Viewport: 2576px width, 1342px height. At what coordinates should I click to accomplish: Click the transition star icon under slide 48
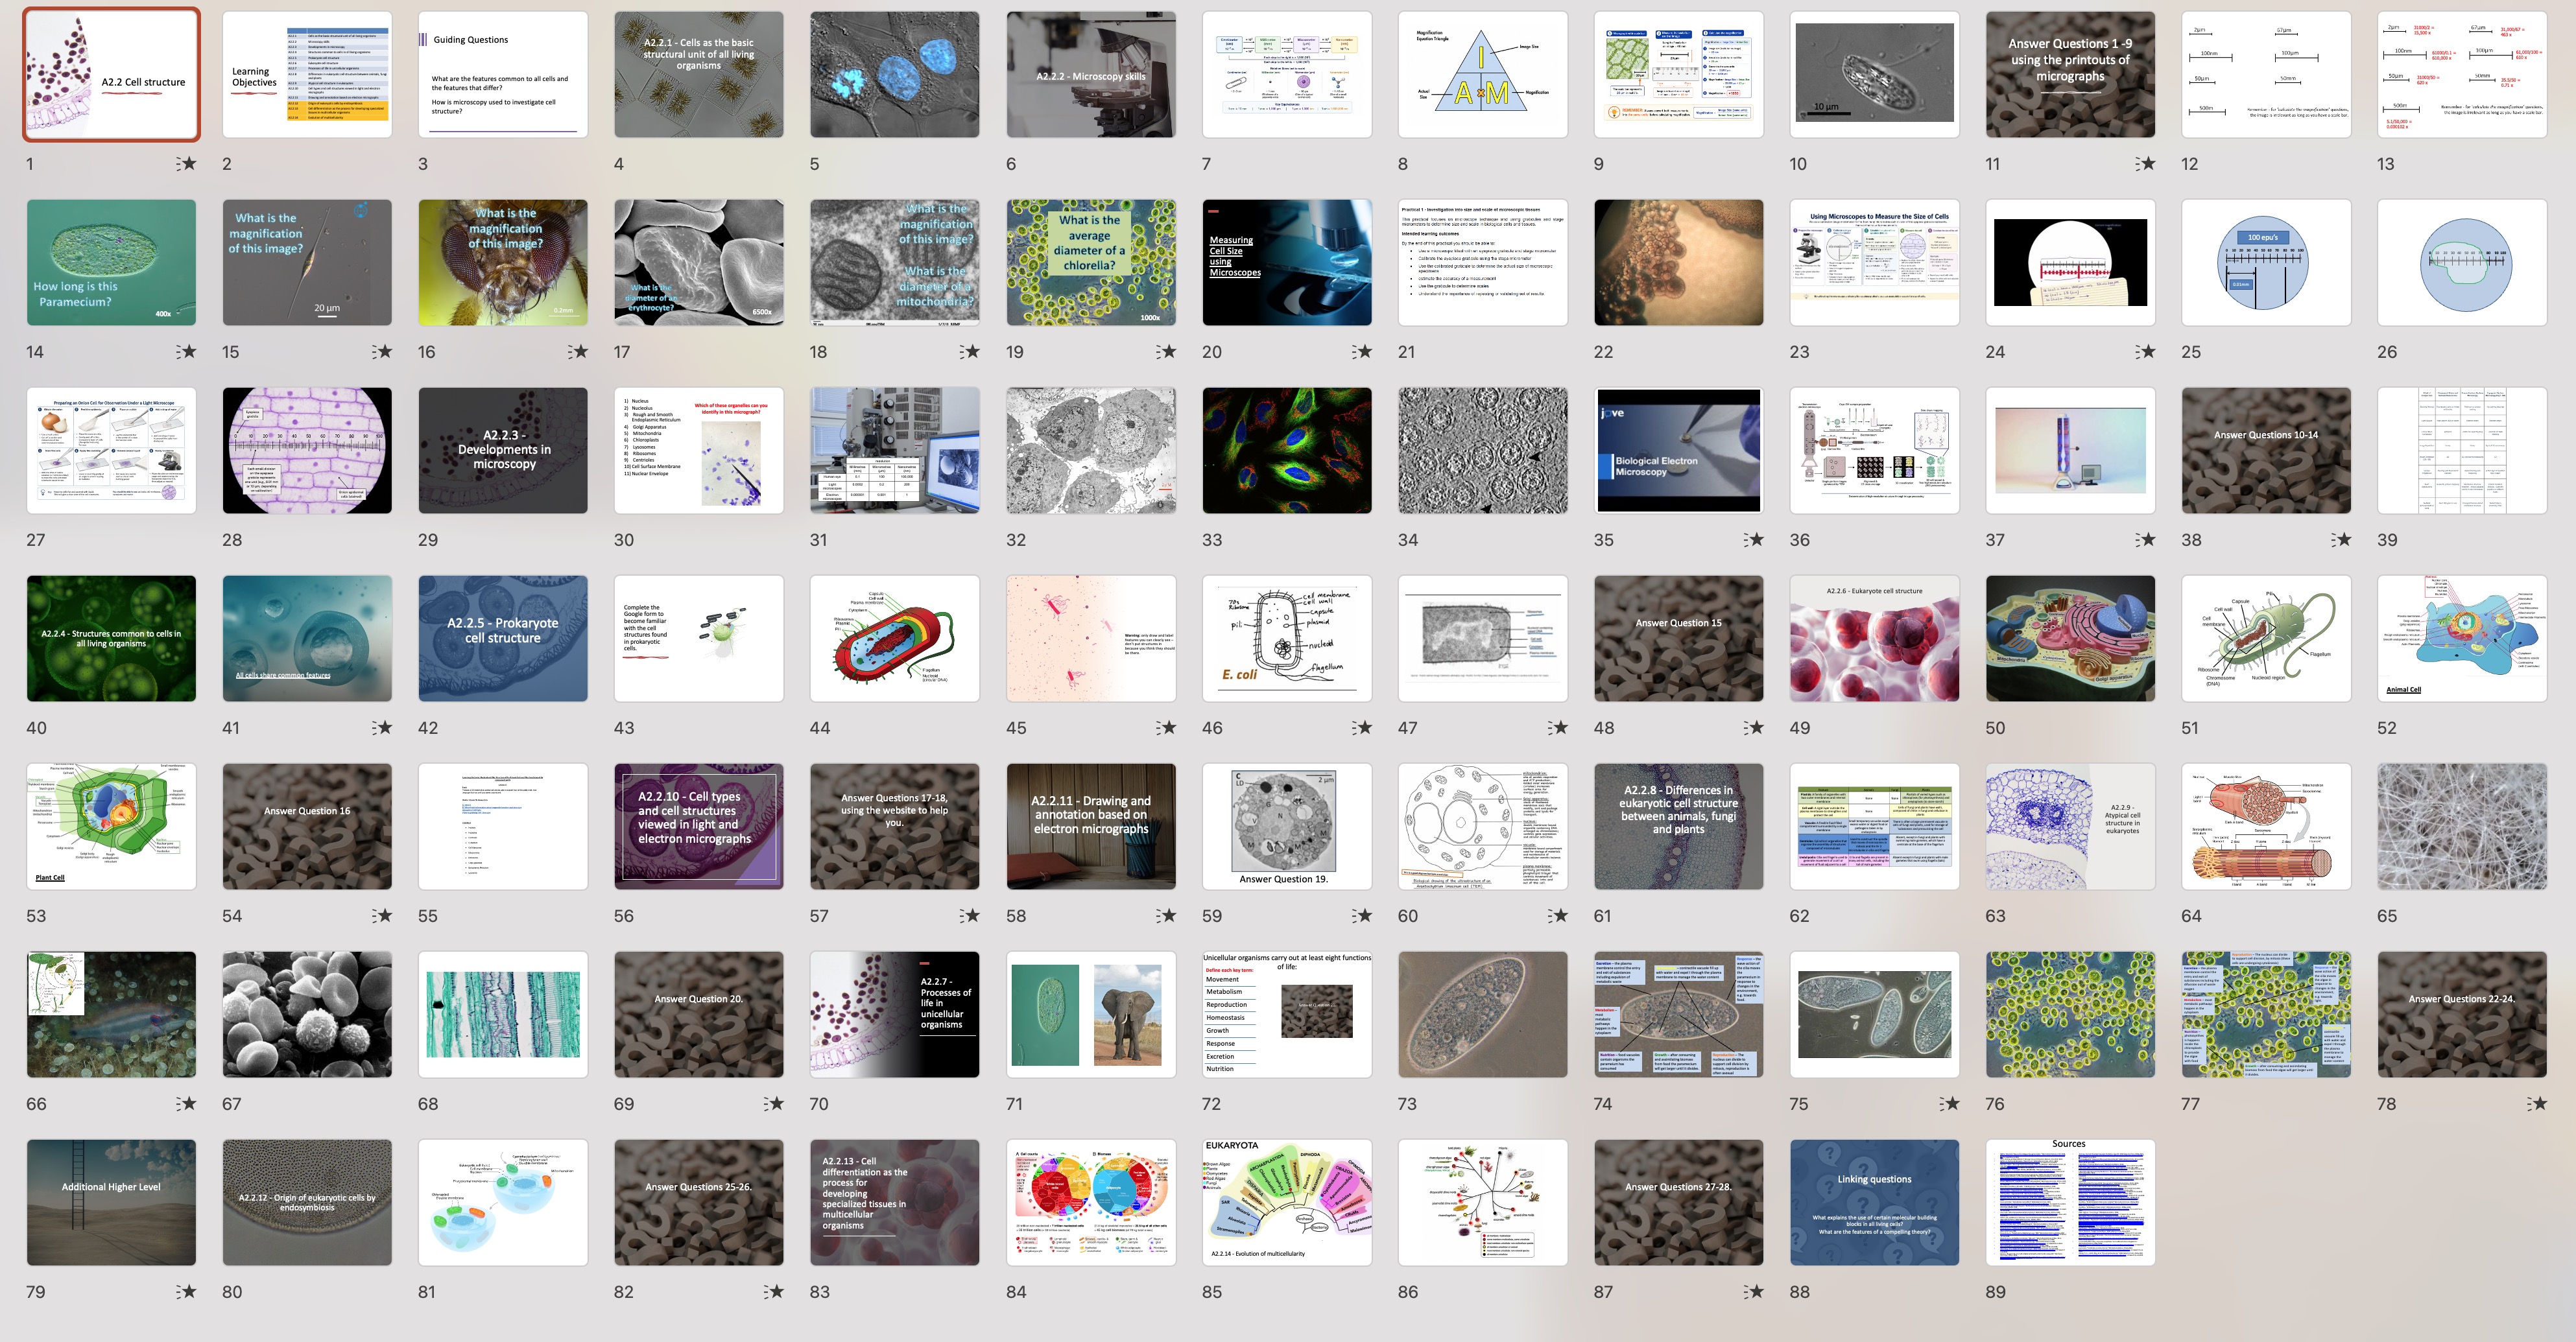coord(1754,728)
